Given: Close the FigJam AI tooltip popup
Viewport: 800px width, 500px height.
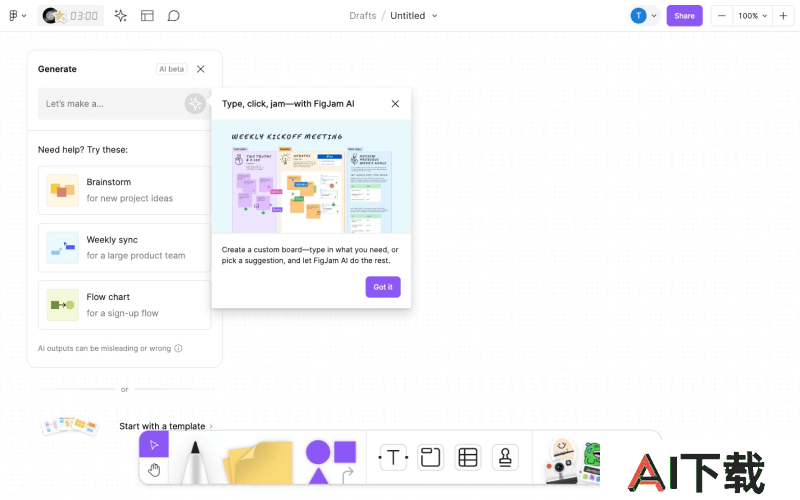Looking at the screenshot, I should [395, 104].
